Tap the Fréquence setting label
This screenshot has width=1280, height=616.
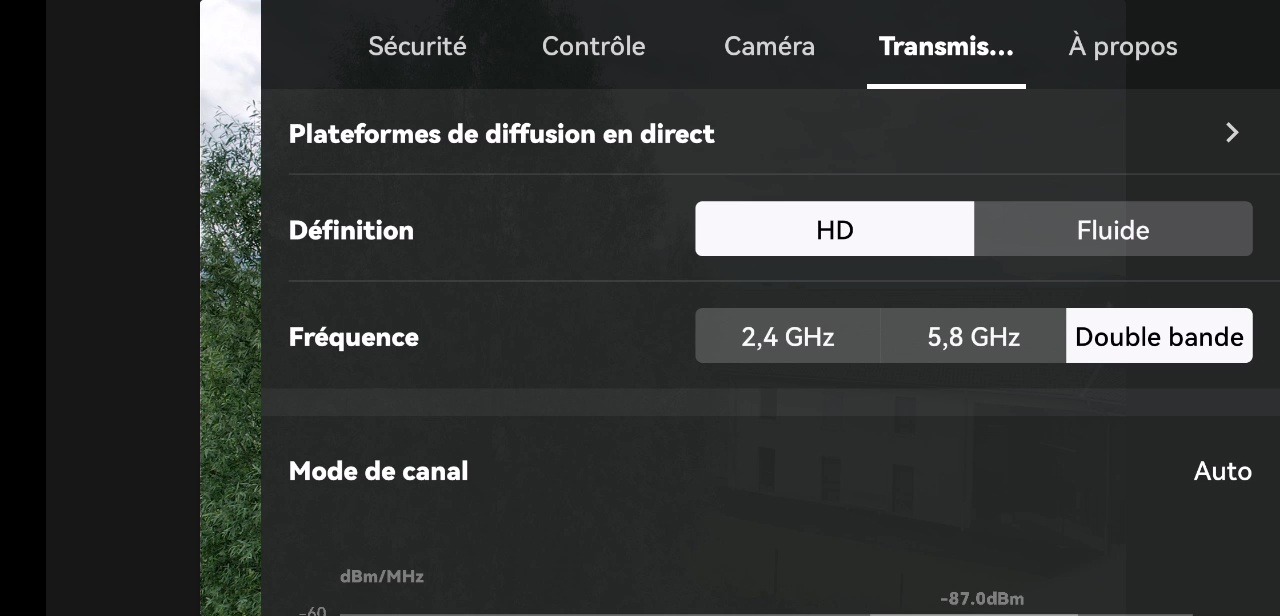pyautogui.click(x=353, y=337)
